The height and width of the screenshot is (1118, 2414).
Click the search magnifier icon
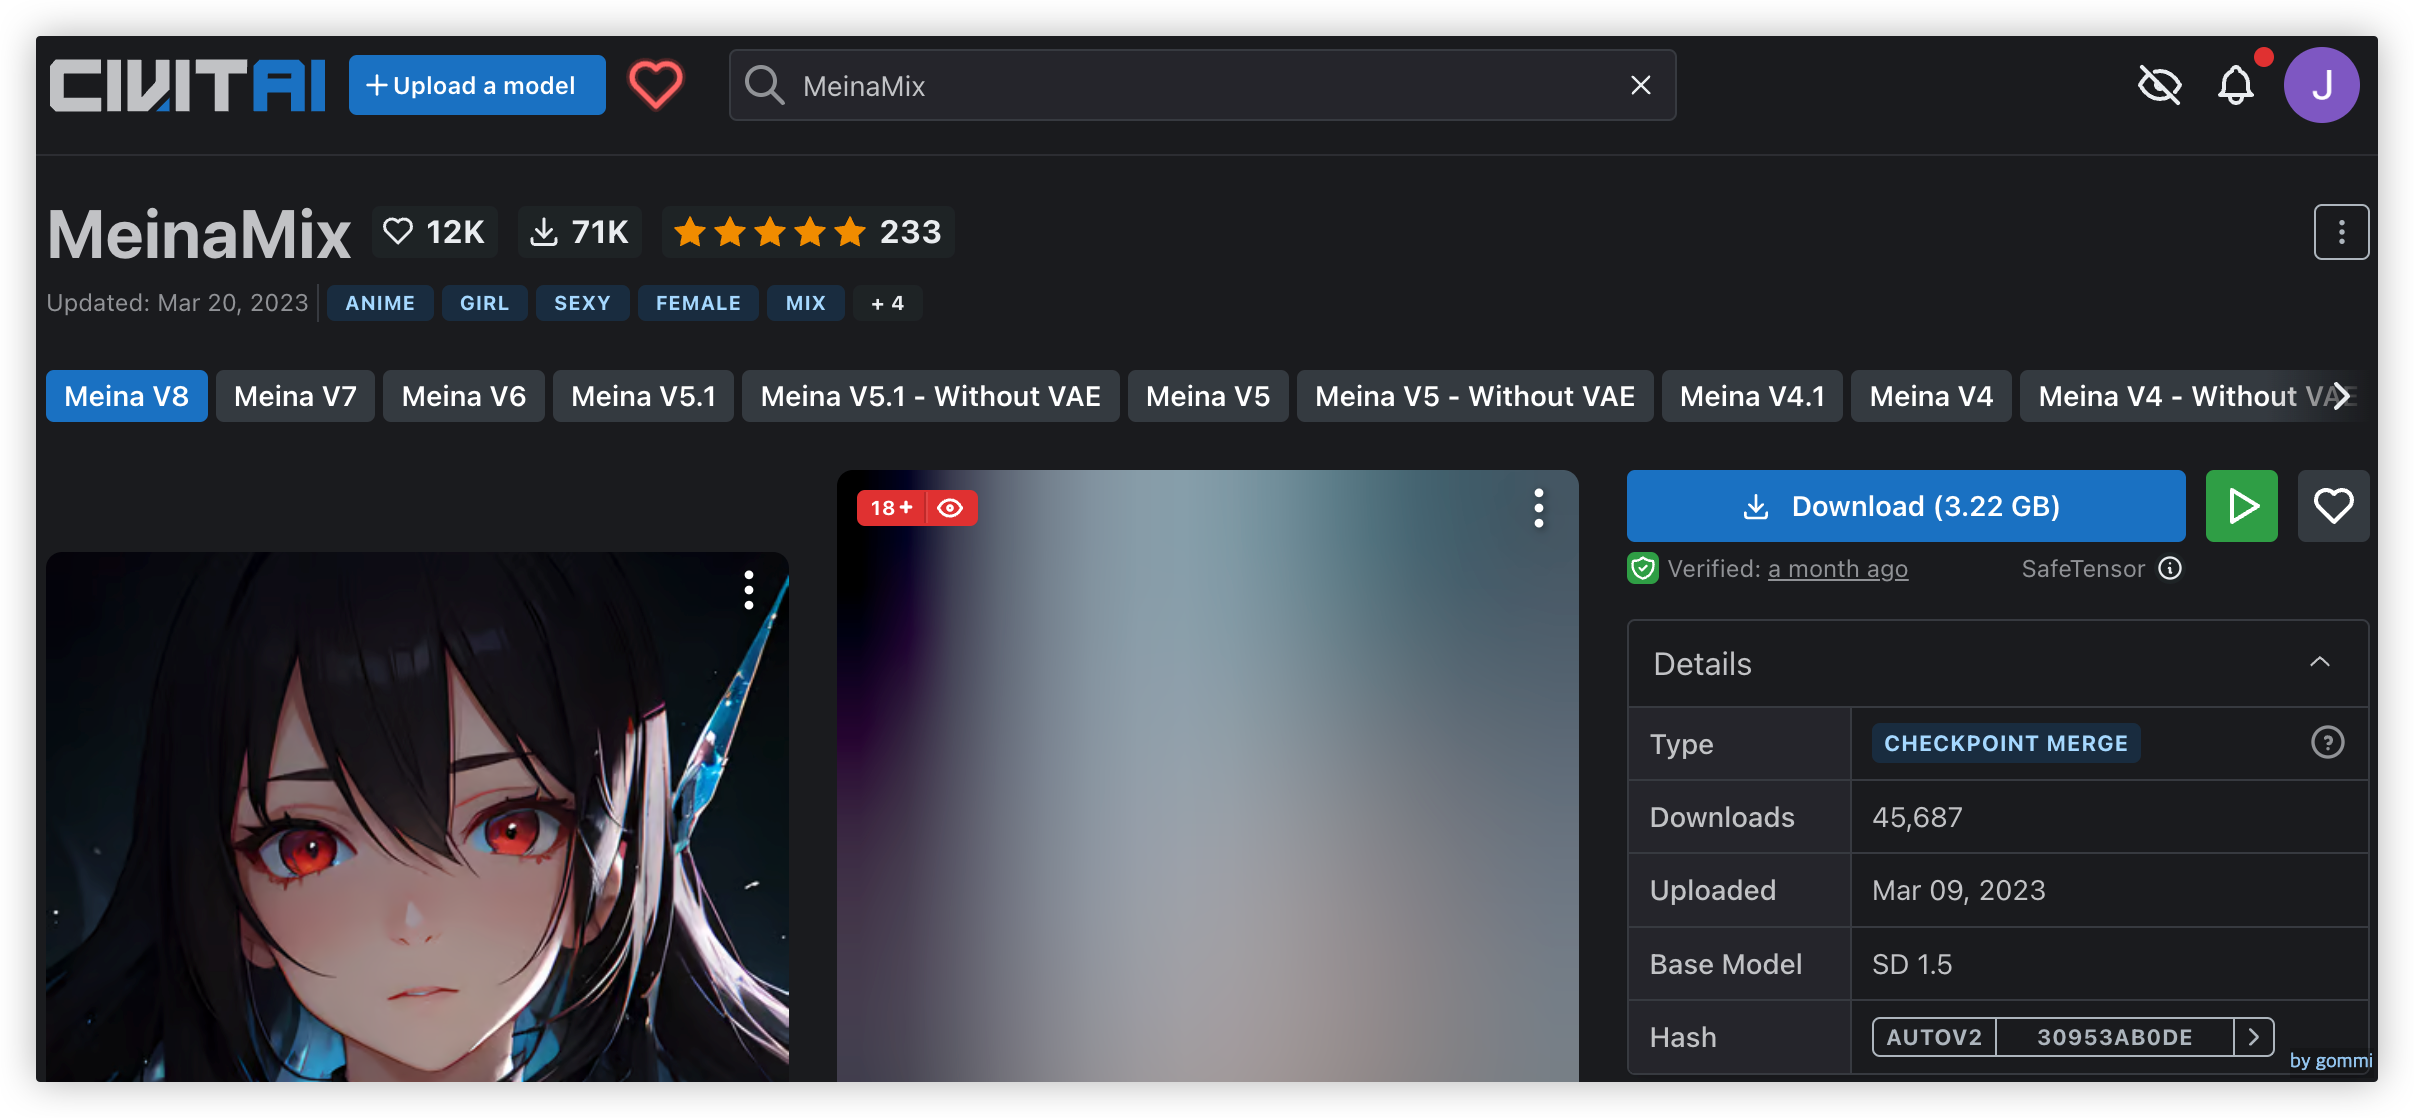pos(765,85)
